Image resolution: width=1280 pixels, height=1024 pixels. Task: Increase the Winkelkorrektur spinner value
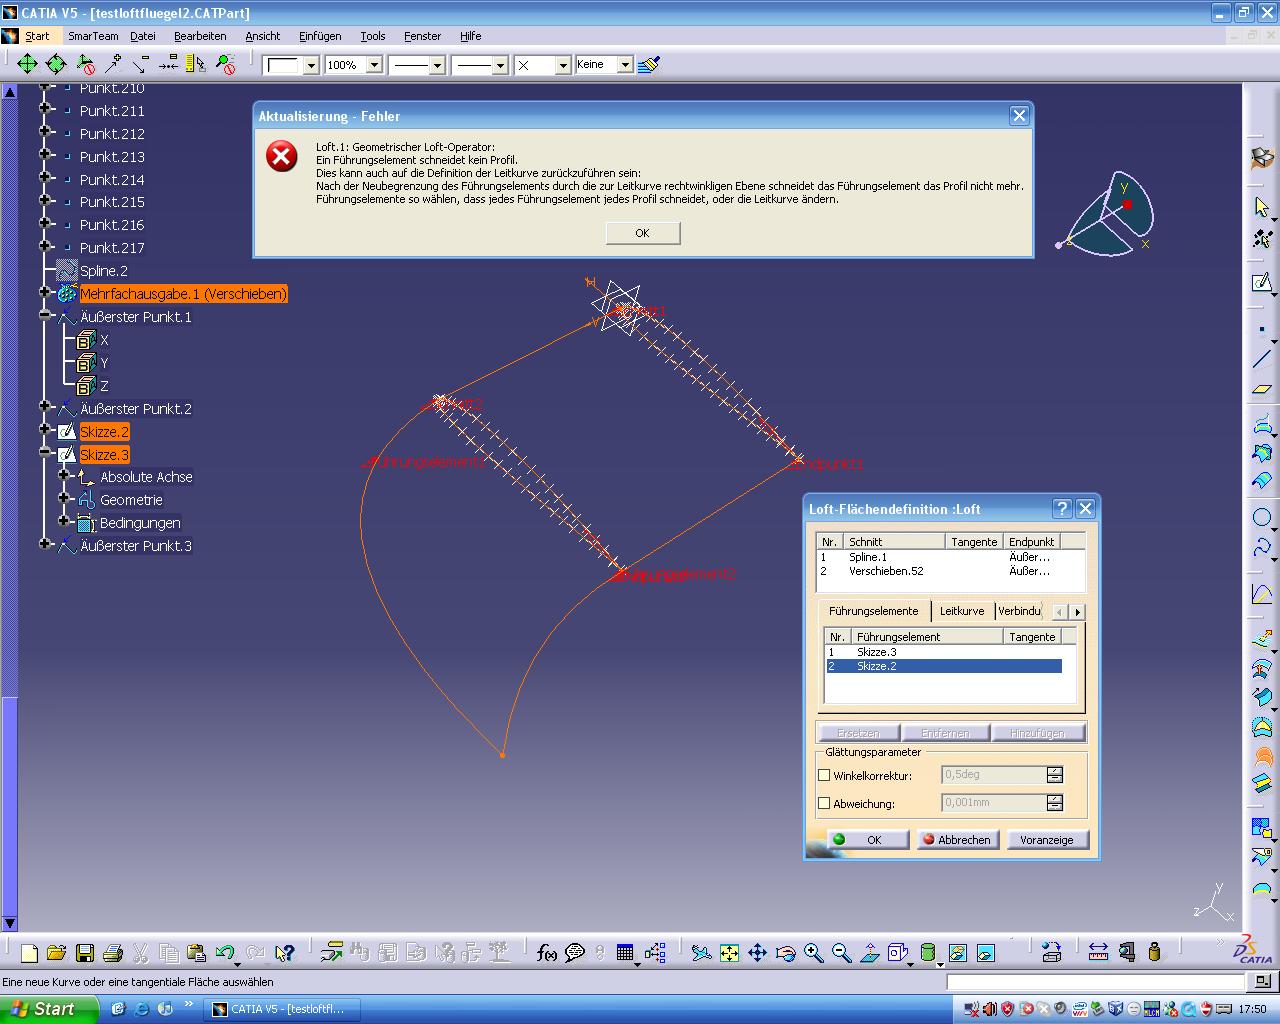[x=1055, y=771]
